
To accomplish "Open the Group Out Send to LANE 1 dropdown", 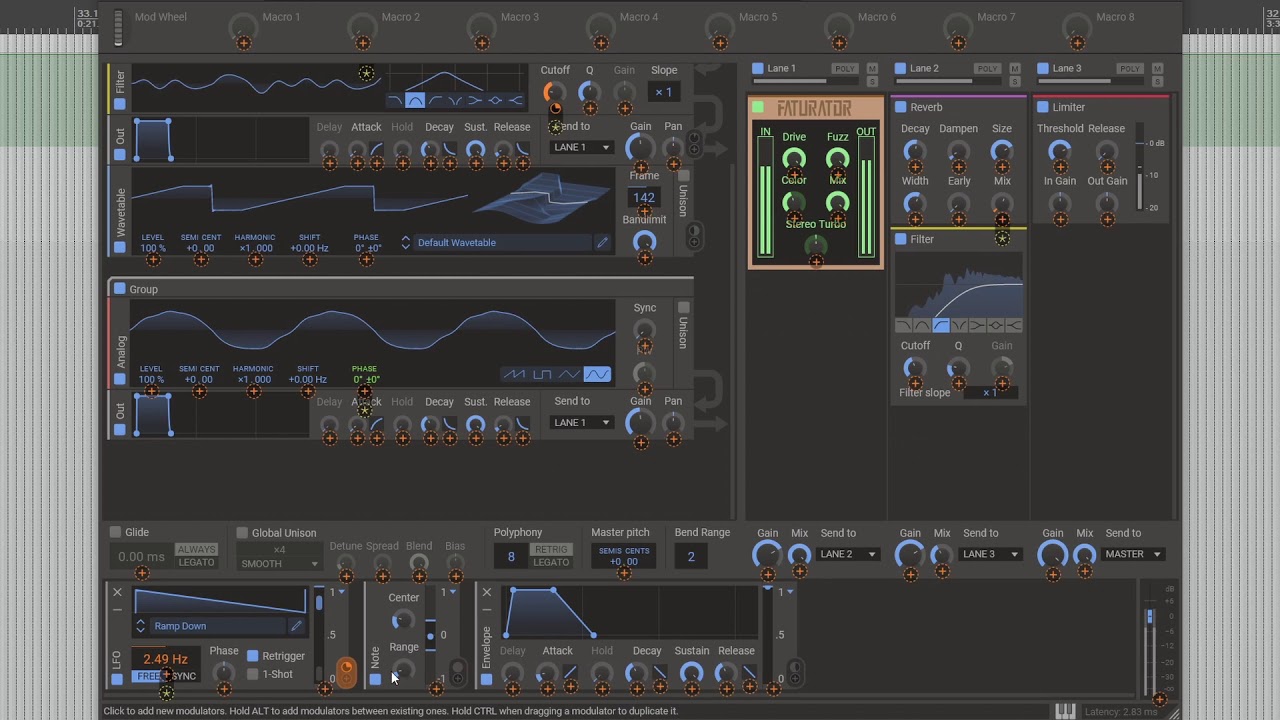I will [x=581, y=422].
